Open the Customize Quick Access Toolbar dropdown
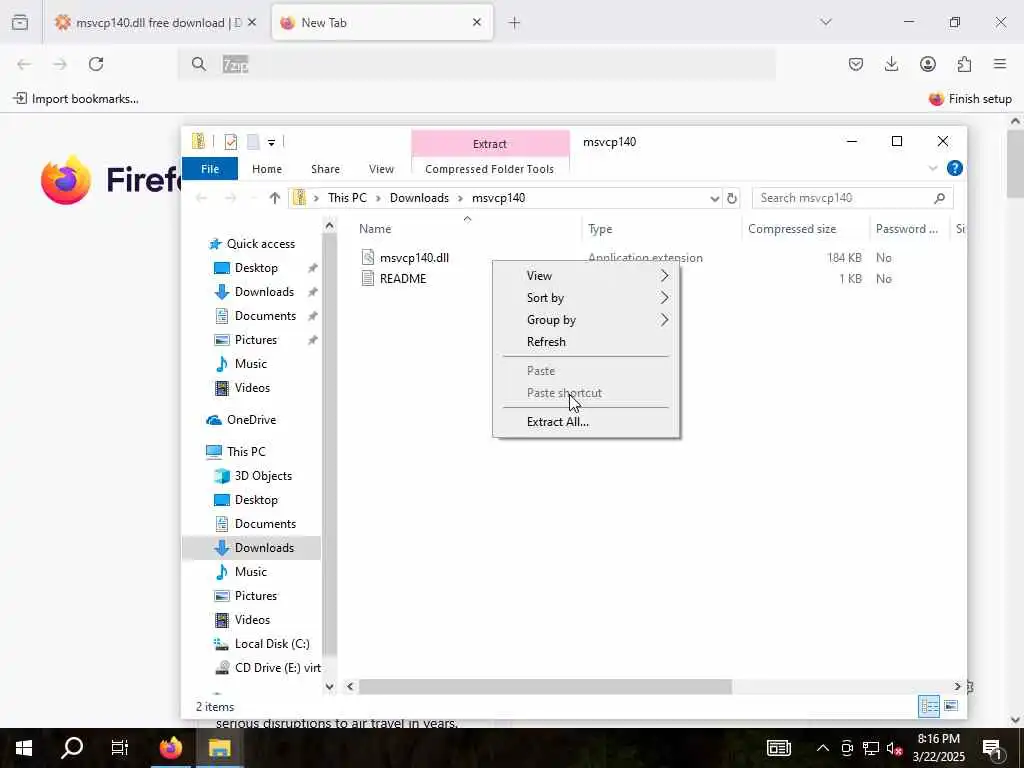This screenshot has width=1024, height=768. point(271,142)
